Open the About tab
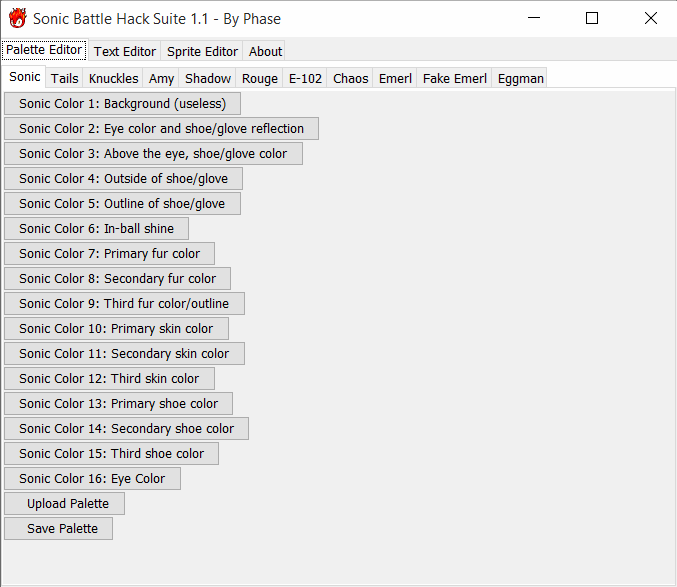This screenshot has width=677, height=587. [265, 51]
